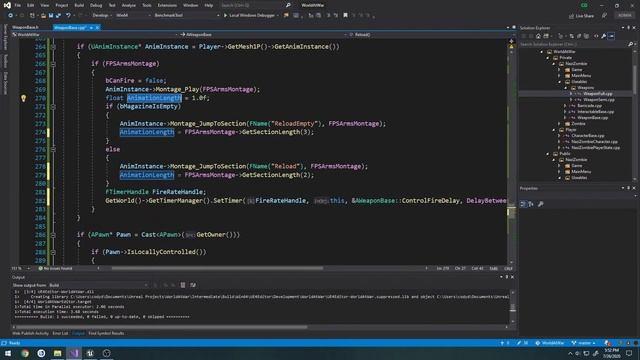Viewport: 640px width, 360px height.
Task: Toggle bookmark using the toolbar bookmark icon
Action: click(x=345, y=16)
